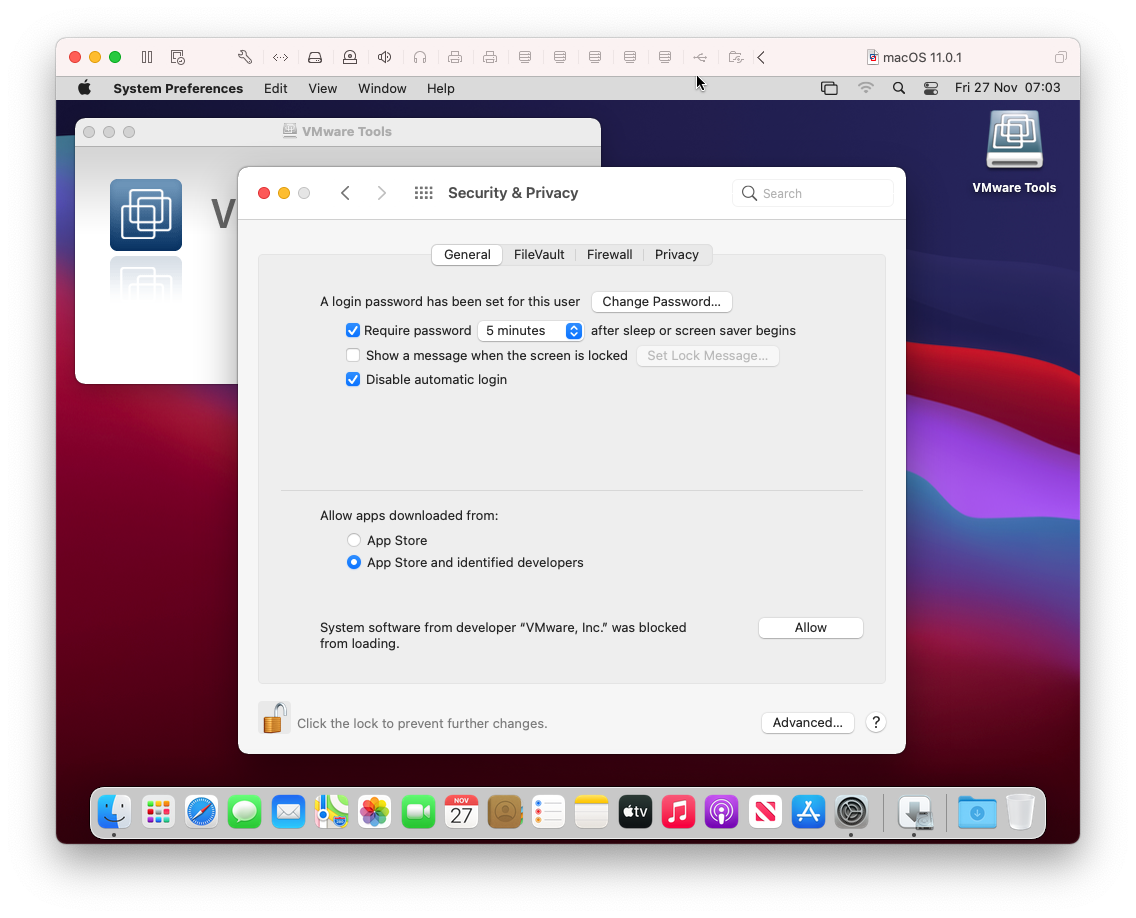The height and width of the screenshot is (918, 1136).
Task: Switch to the FileVault tab
Action: coord(539,255)
